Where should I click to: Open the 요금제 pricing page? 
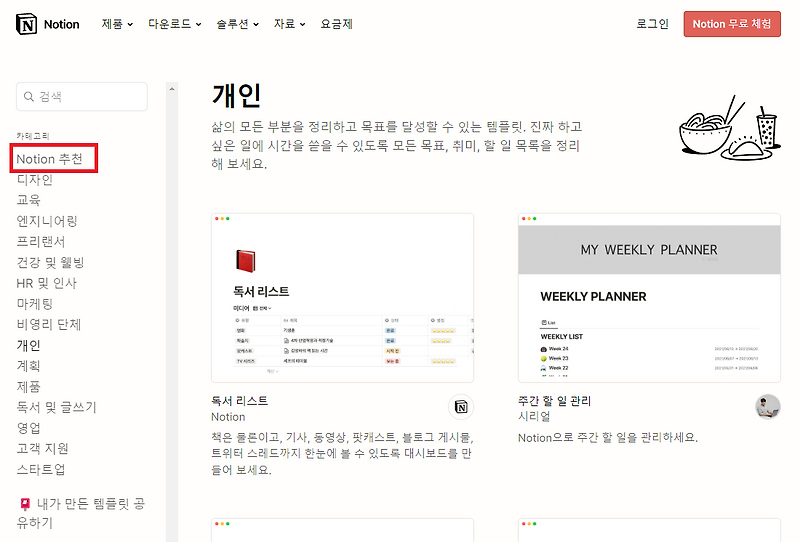pos(336,24)
